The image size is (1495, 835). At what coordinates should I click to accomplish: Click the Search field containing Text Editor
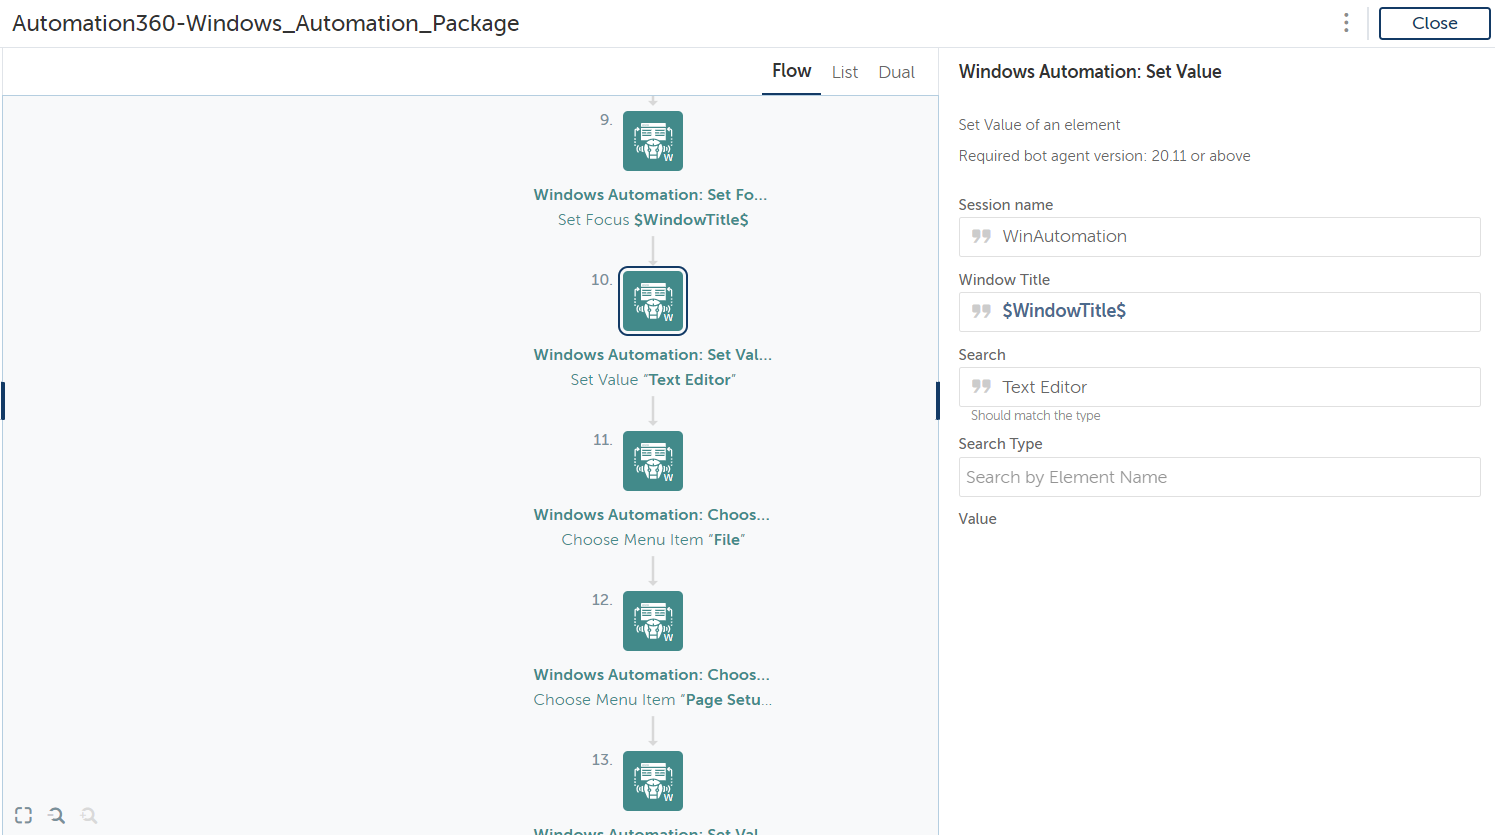point(1219,387)
